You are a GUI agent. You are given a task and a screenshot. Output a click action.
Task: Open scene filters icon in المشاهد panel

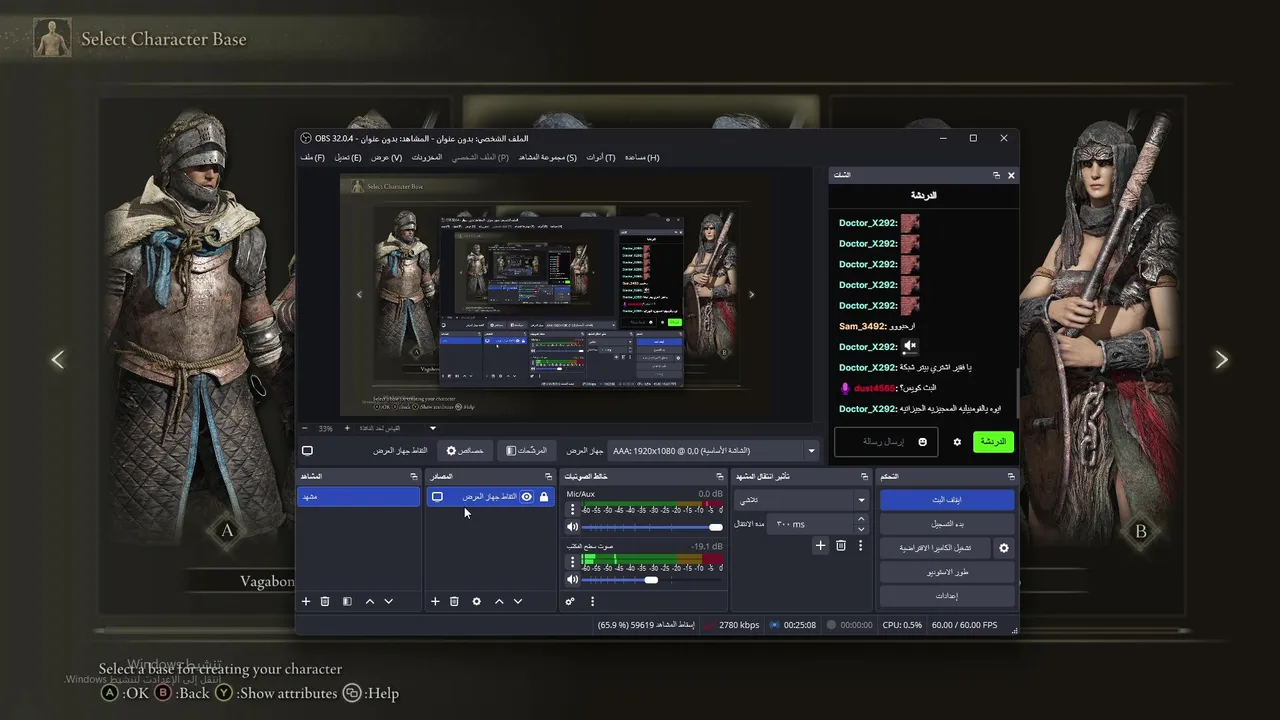pyautogui.click(x=347, y=601)
